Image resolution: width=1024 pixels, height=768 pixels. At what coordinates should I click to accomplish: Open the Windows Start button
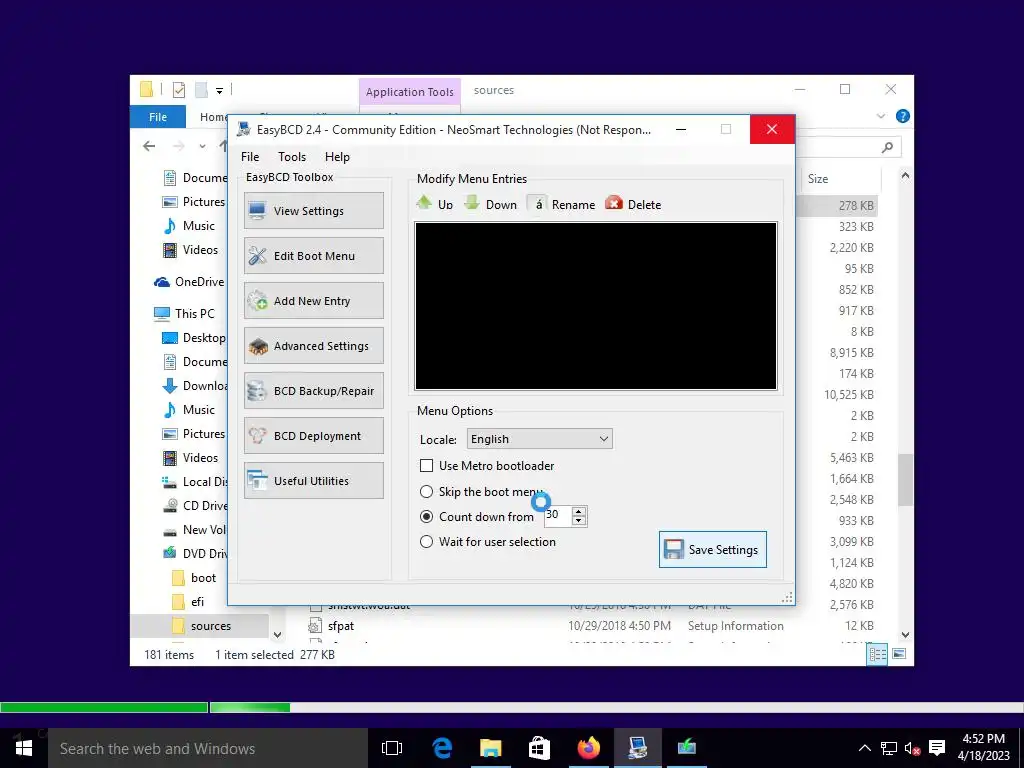pos(24,748)
